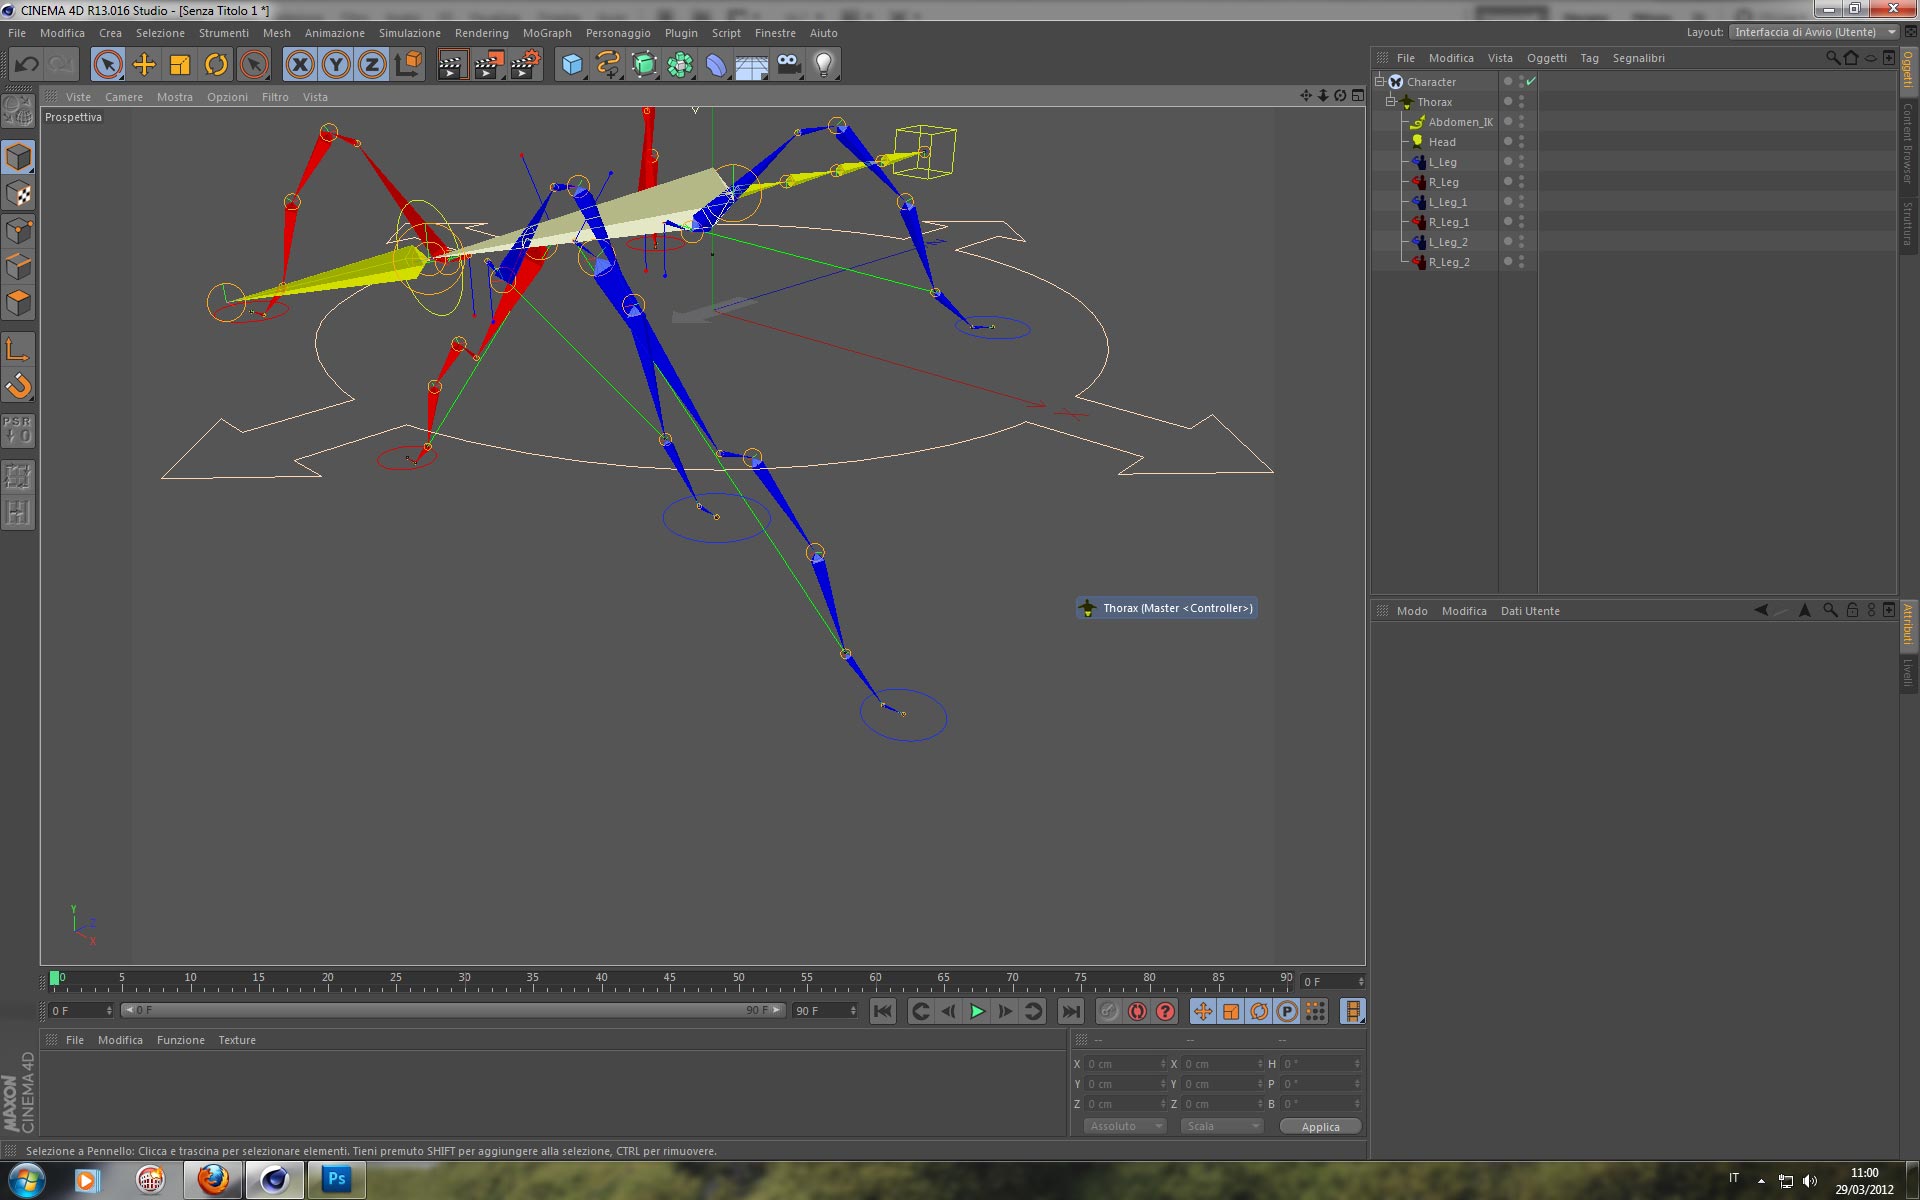Open the Layout dropdown
Screen dimensions: 1920x1200
(1813, 32)
